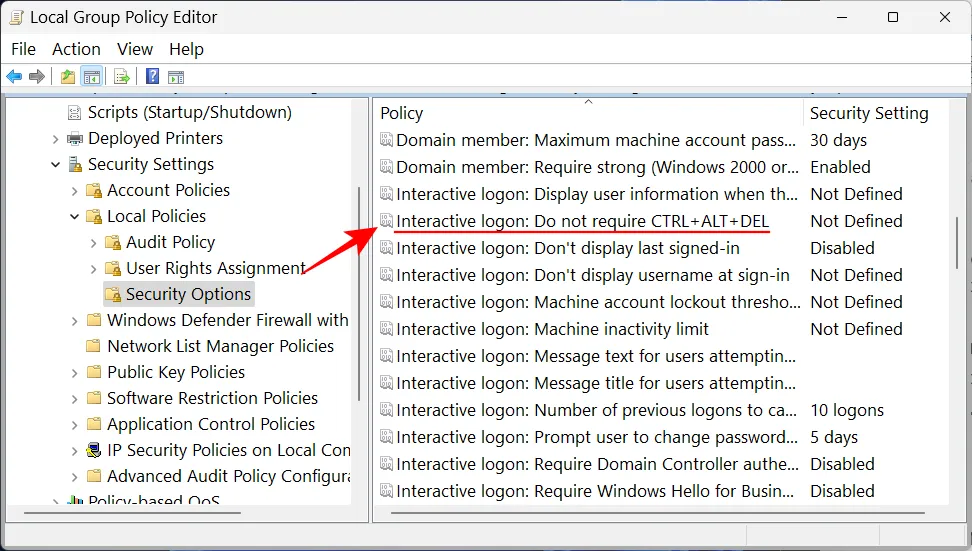Select Interactive logon: Don't display last signed-in

pos(568,249)
